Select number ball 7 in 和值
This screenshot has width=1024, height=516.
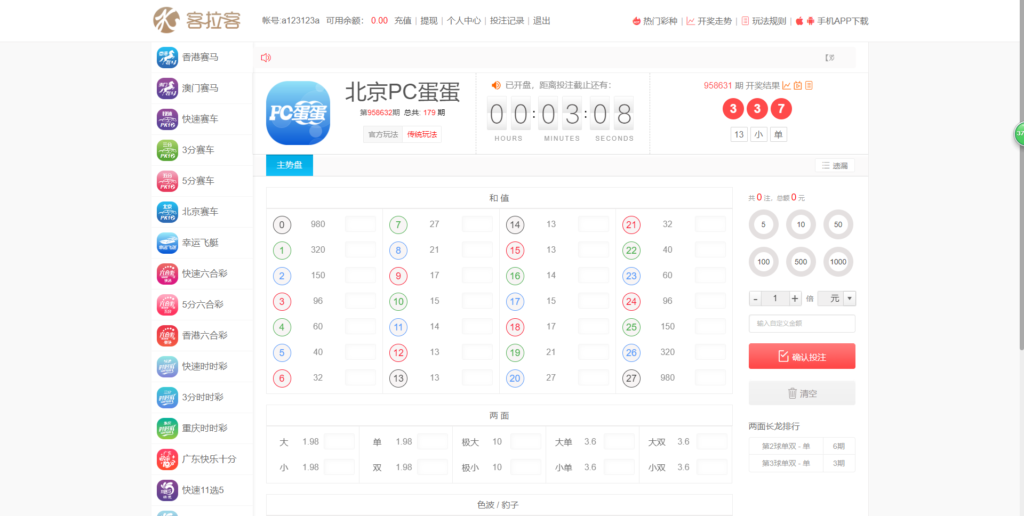398,225
